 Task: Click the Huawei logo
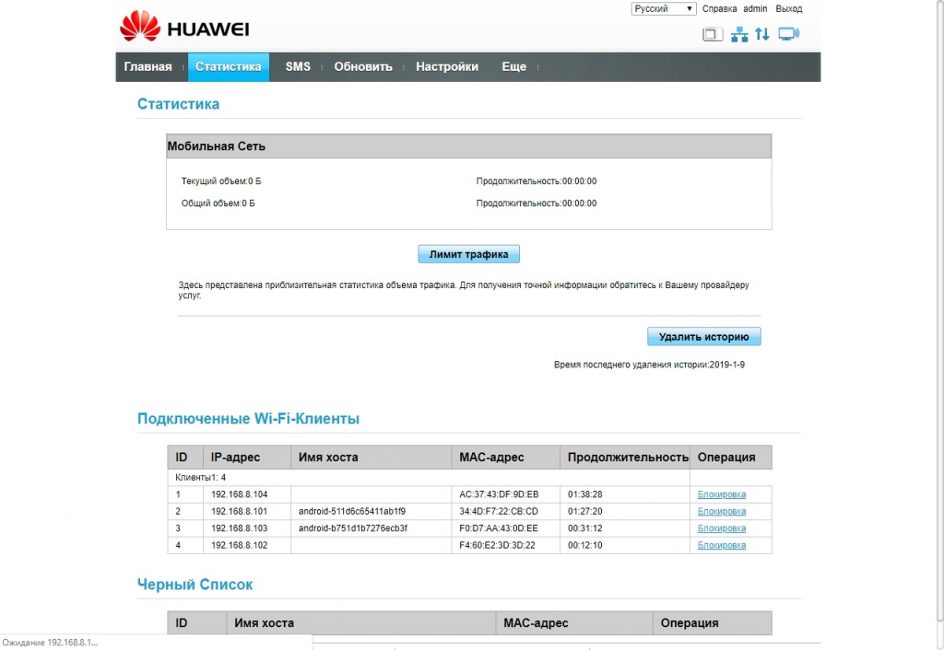184,28
